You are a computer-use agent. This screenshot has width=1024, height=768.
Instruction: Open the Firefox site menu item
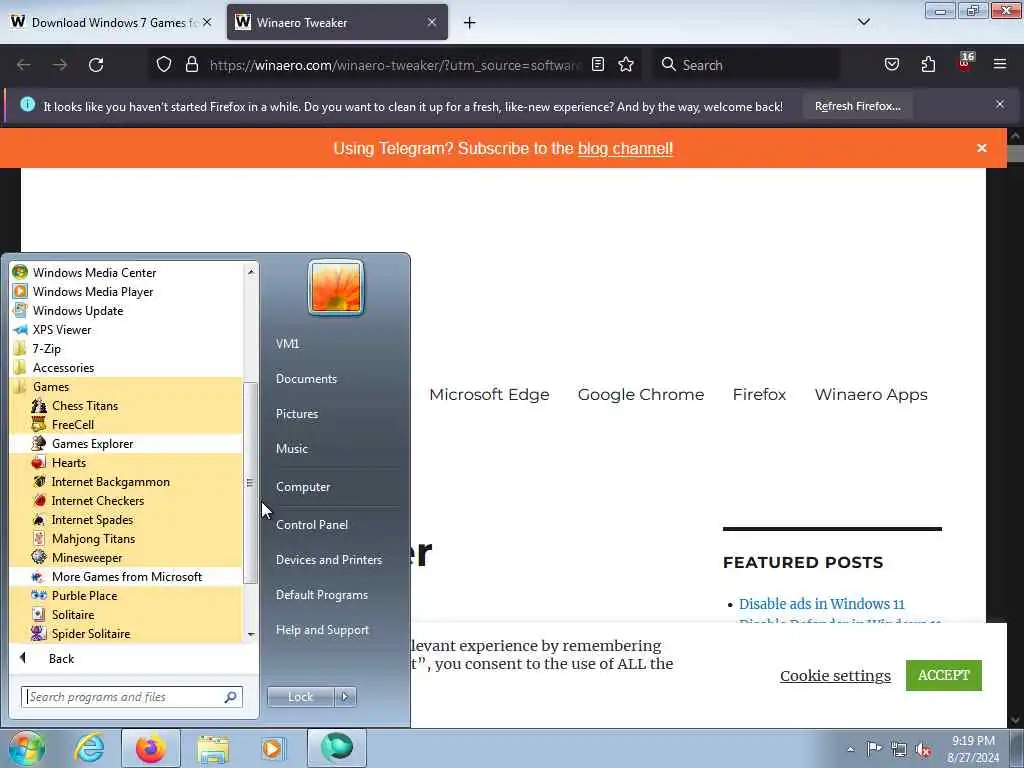point(759,394)
